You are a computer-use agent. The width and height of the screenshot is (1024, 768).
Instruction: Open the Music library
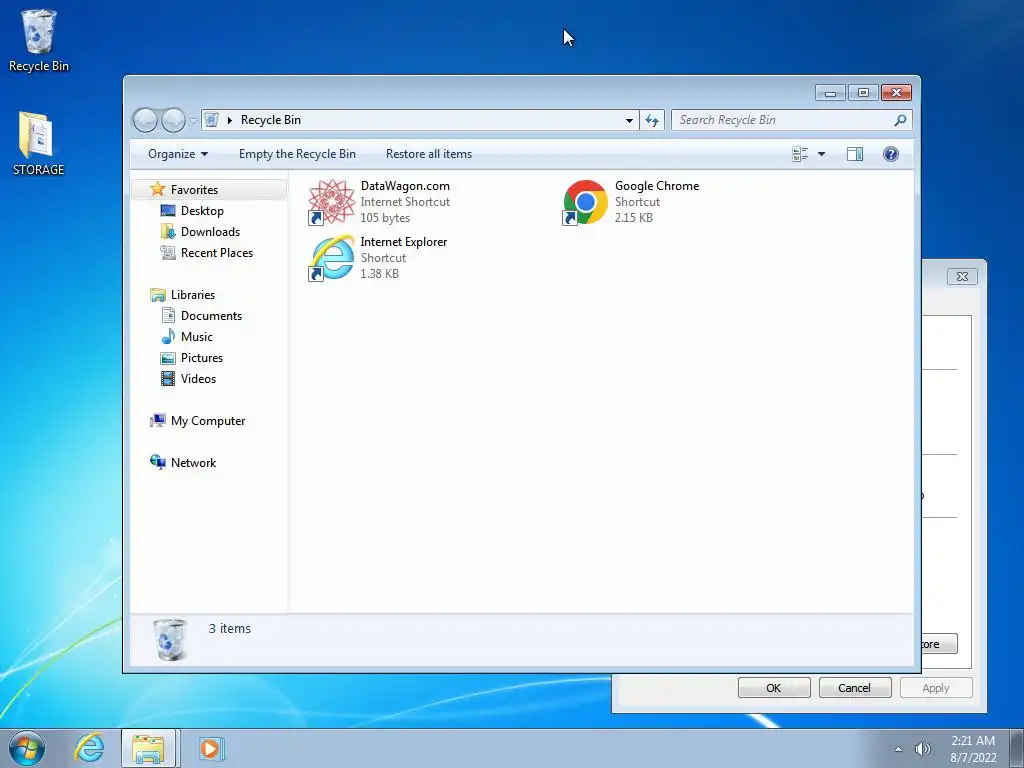point(197,337)
